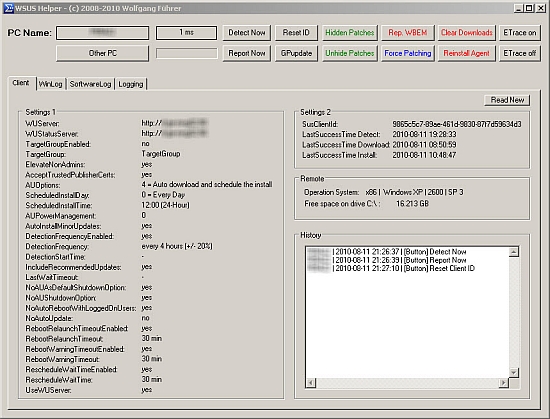Click the Other PC button
The image size is (550, 419).
tap(102, 53)
